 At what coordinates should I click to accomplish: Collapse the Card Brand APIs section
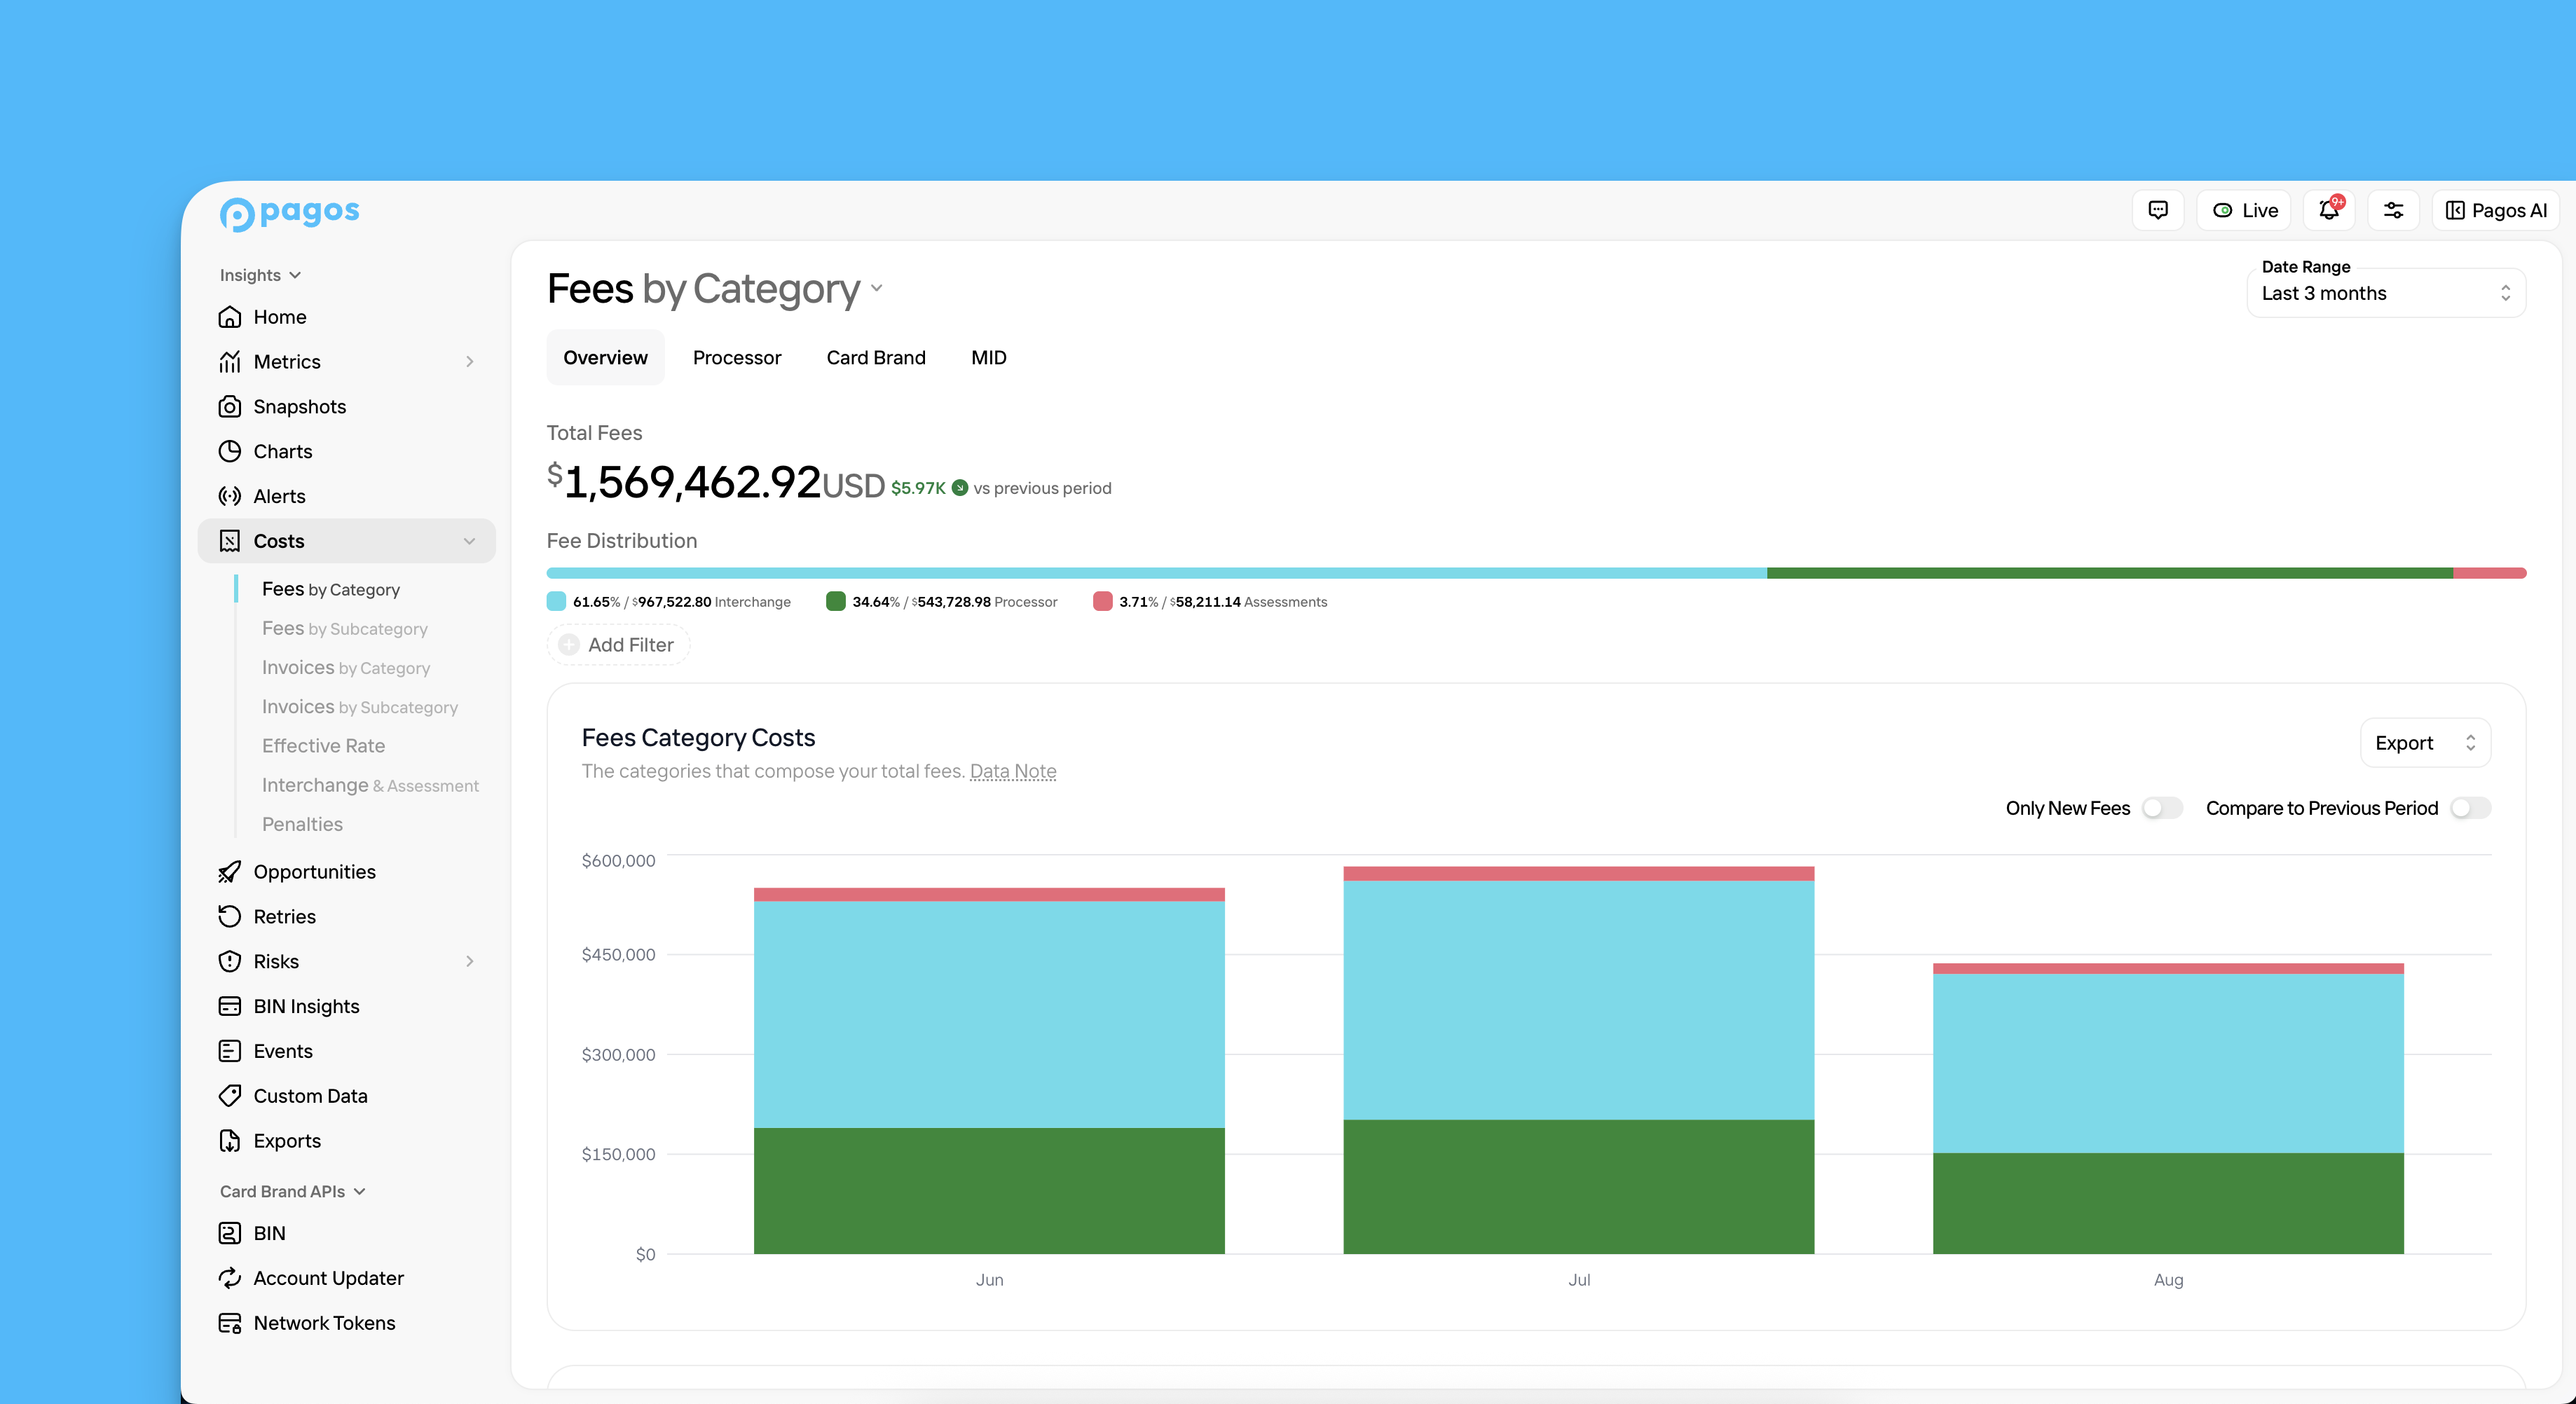click(x=293, y=1191)
